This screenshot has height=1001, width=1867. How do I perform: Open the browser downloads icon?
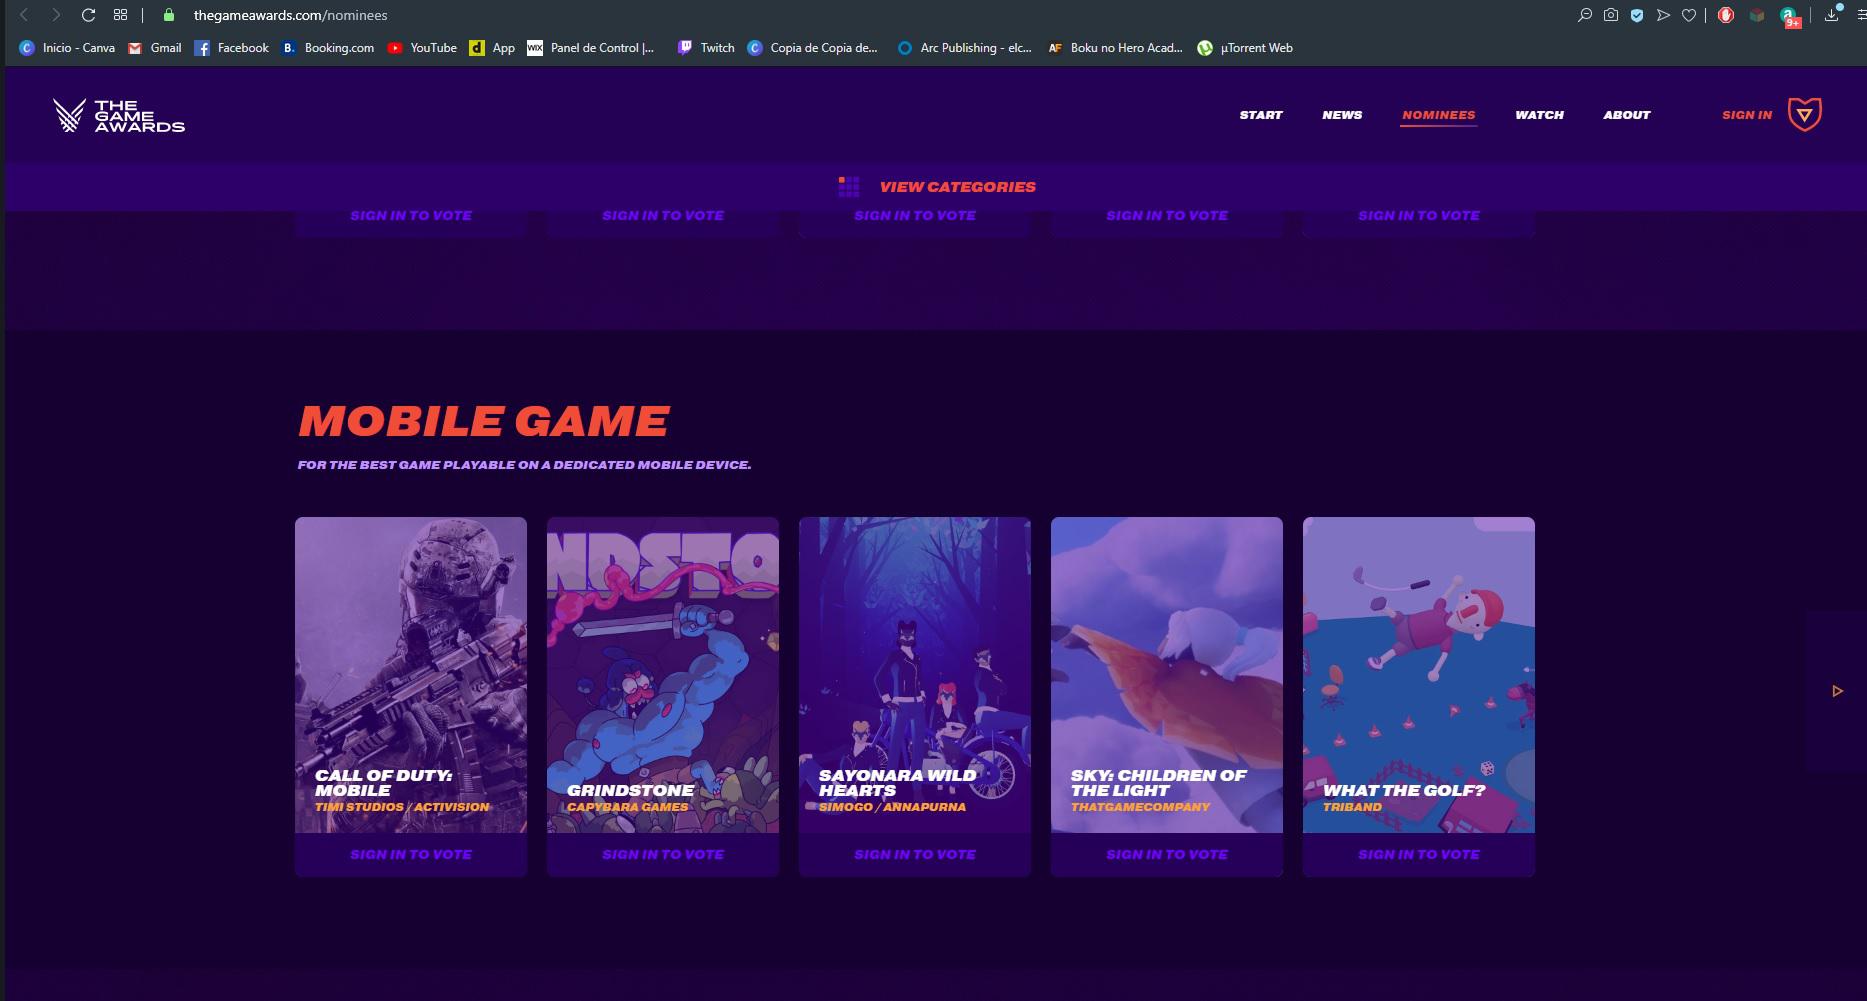click(1831, 15)
